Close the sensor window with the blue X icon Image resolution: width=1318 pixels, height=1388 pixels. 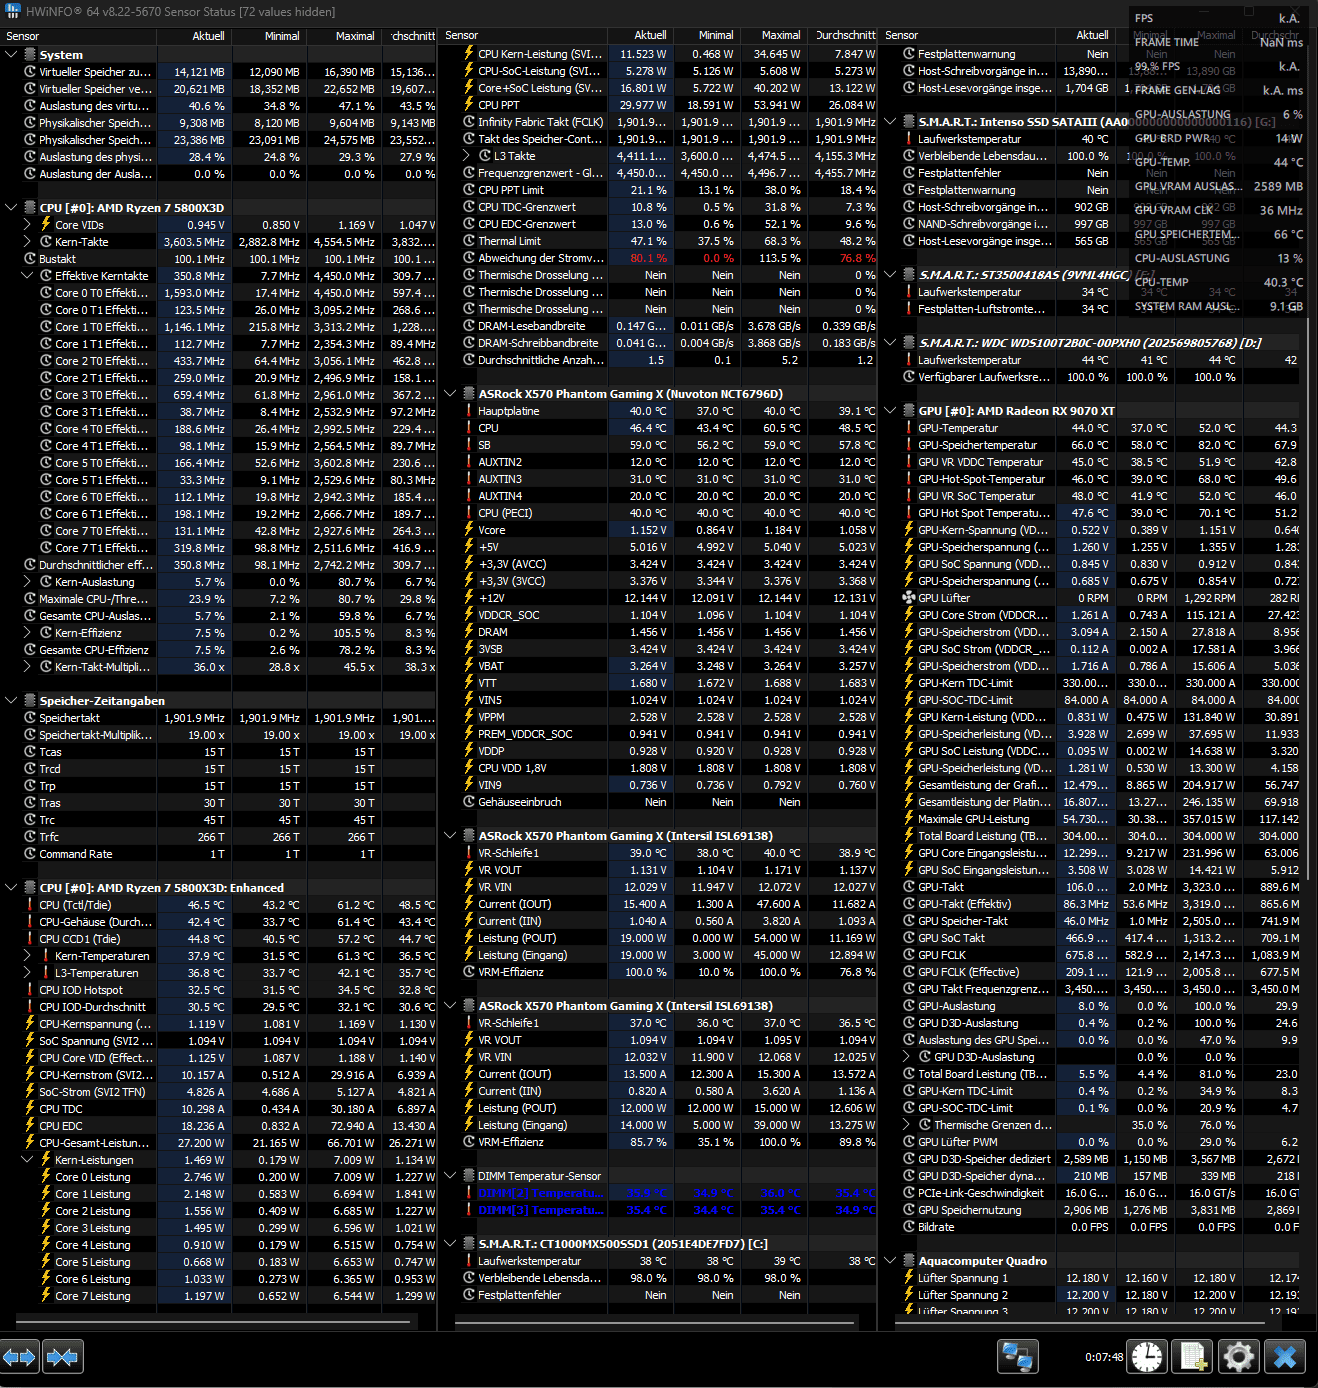(1285, 1357)
